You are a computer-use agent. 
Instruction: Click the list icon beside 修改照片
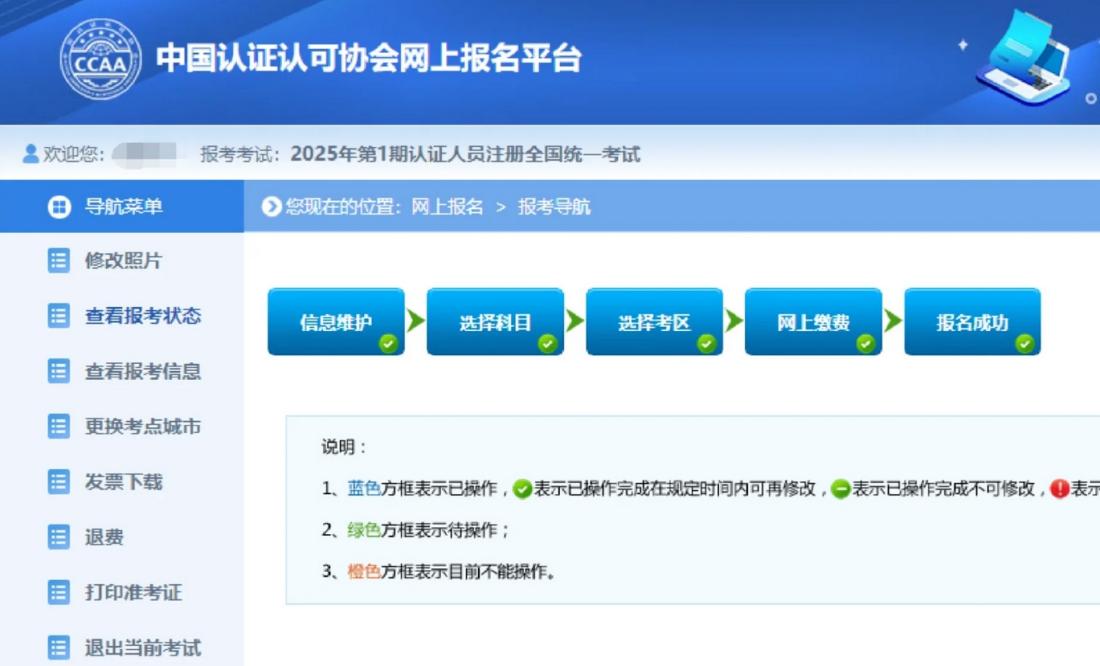coord(58,260)
